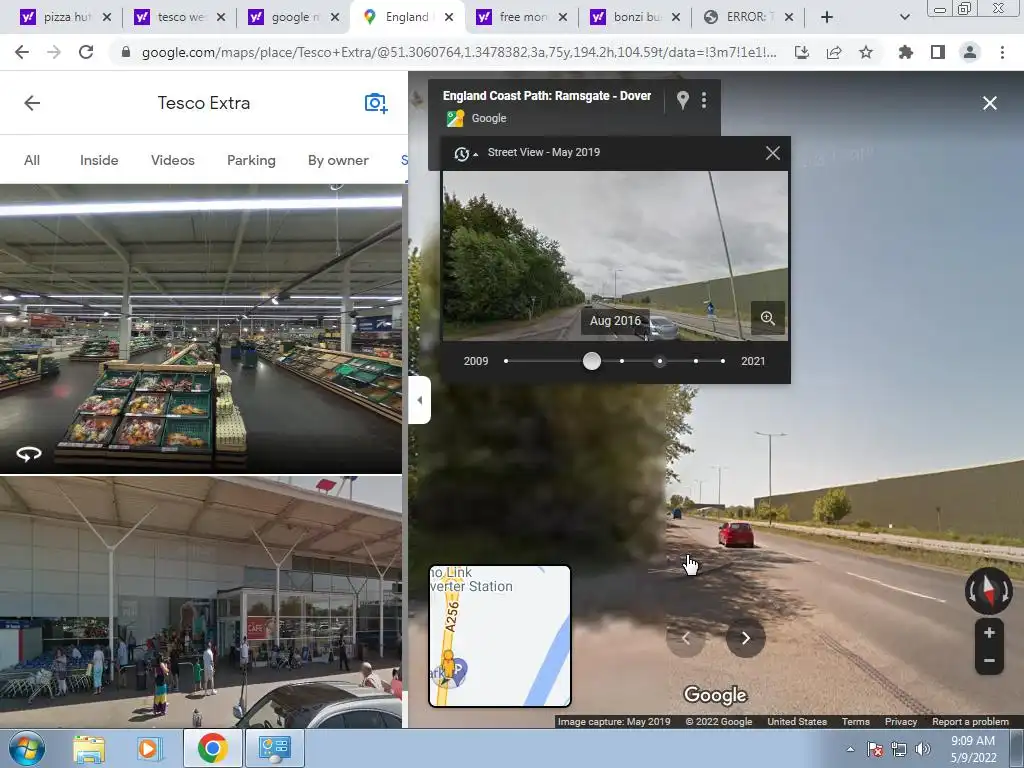This screenshot has width=1024, height=768.
Task: Open media player from taskbar
Action: coord(148,748)
